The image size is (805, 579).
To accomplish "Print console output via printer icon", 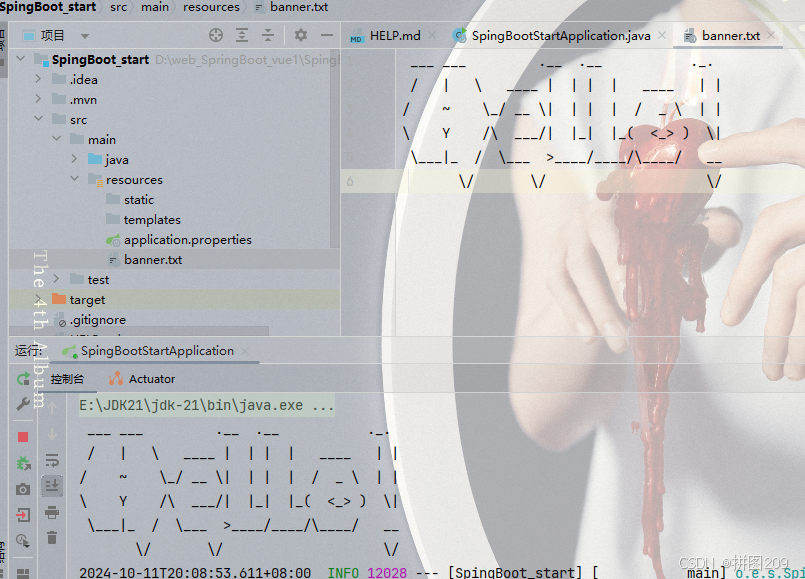I will coord(52,512).
